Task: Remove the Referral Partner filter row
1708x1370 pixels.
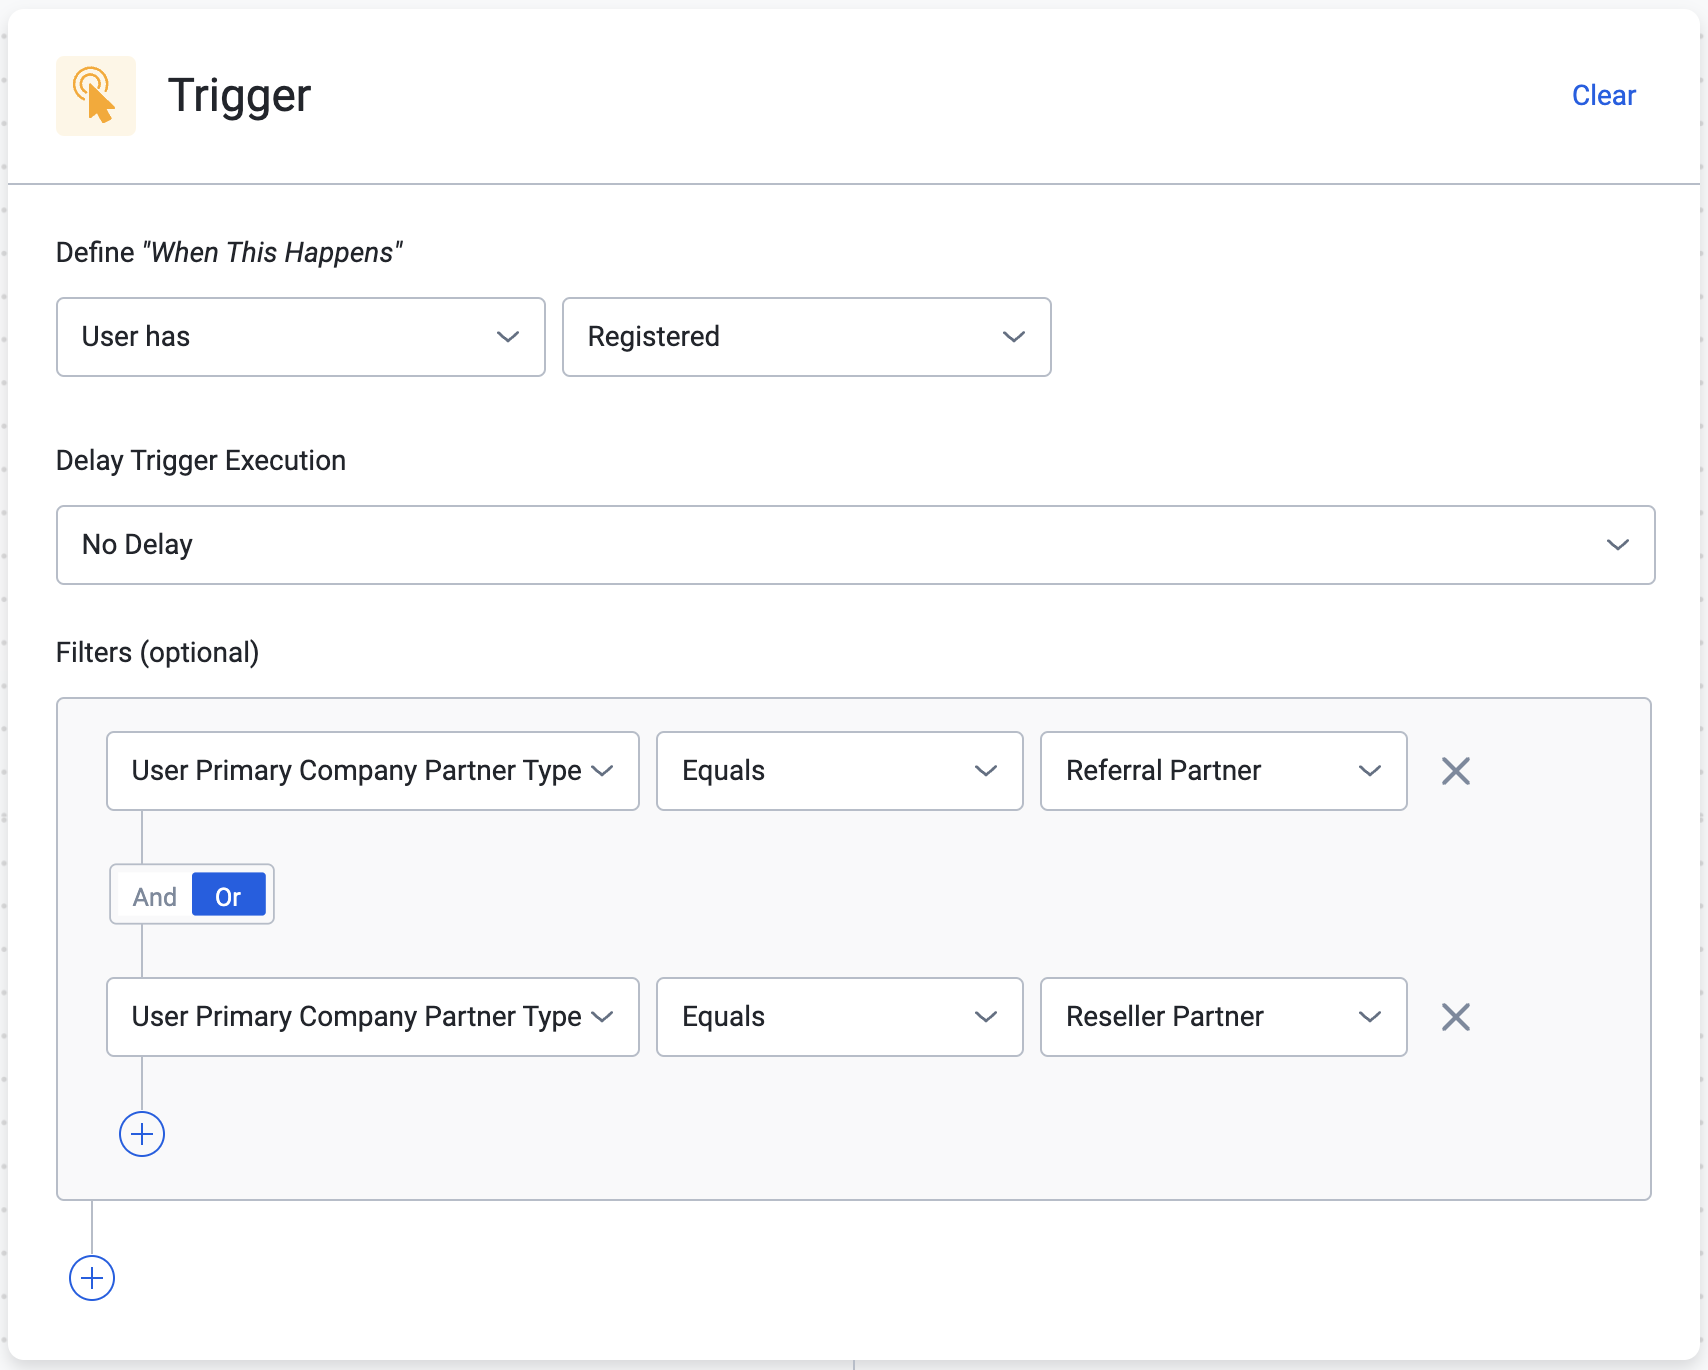Action: pyautogui.click(x=1456, y=771)
